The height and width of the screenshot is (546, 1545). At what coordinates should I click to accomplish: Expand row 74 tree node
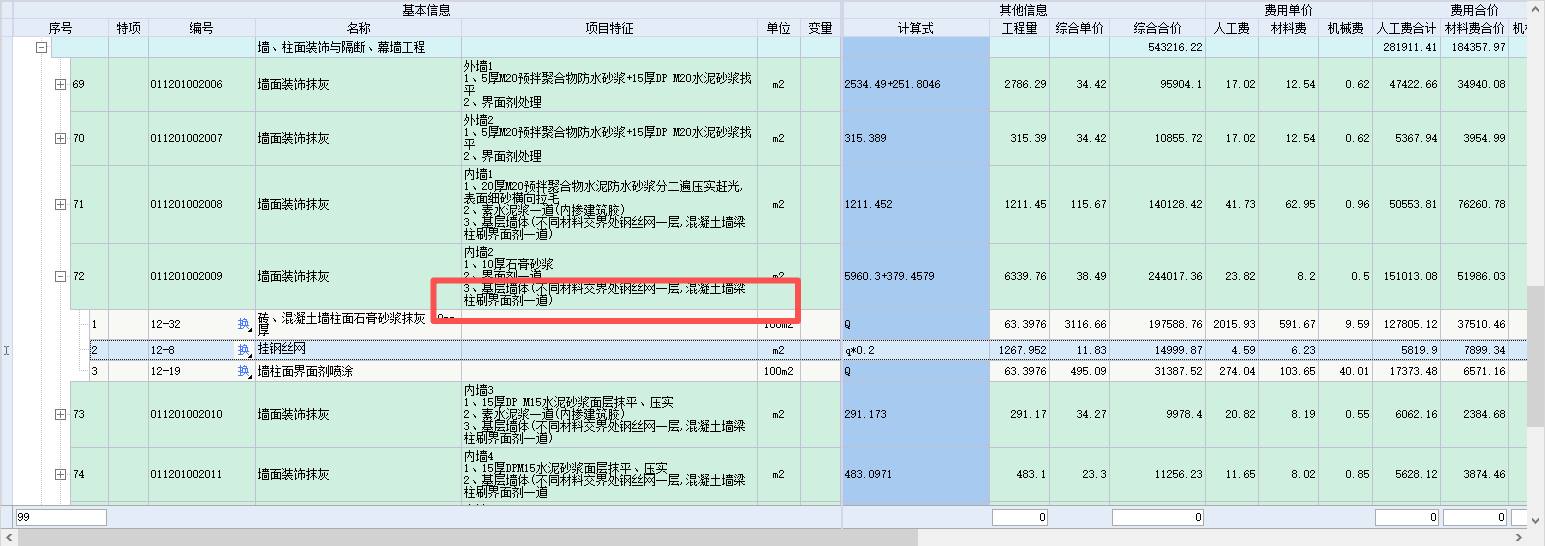pos(60,474)
